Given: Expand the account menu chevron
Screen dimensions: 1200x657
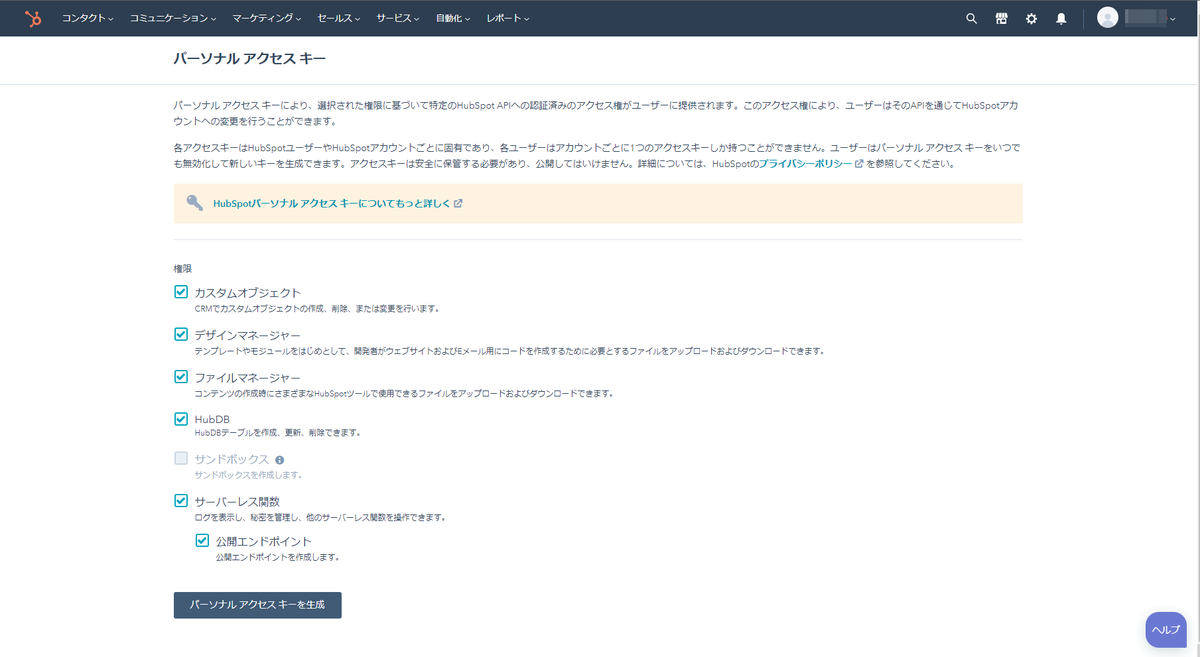Looking at the screenshot, I should click(x=1173, y=18).
